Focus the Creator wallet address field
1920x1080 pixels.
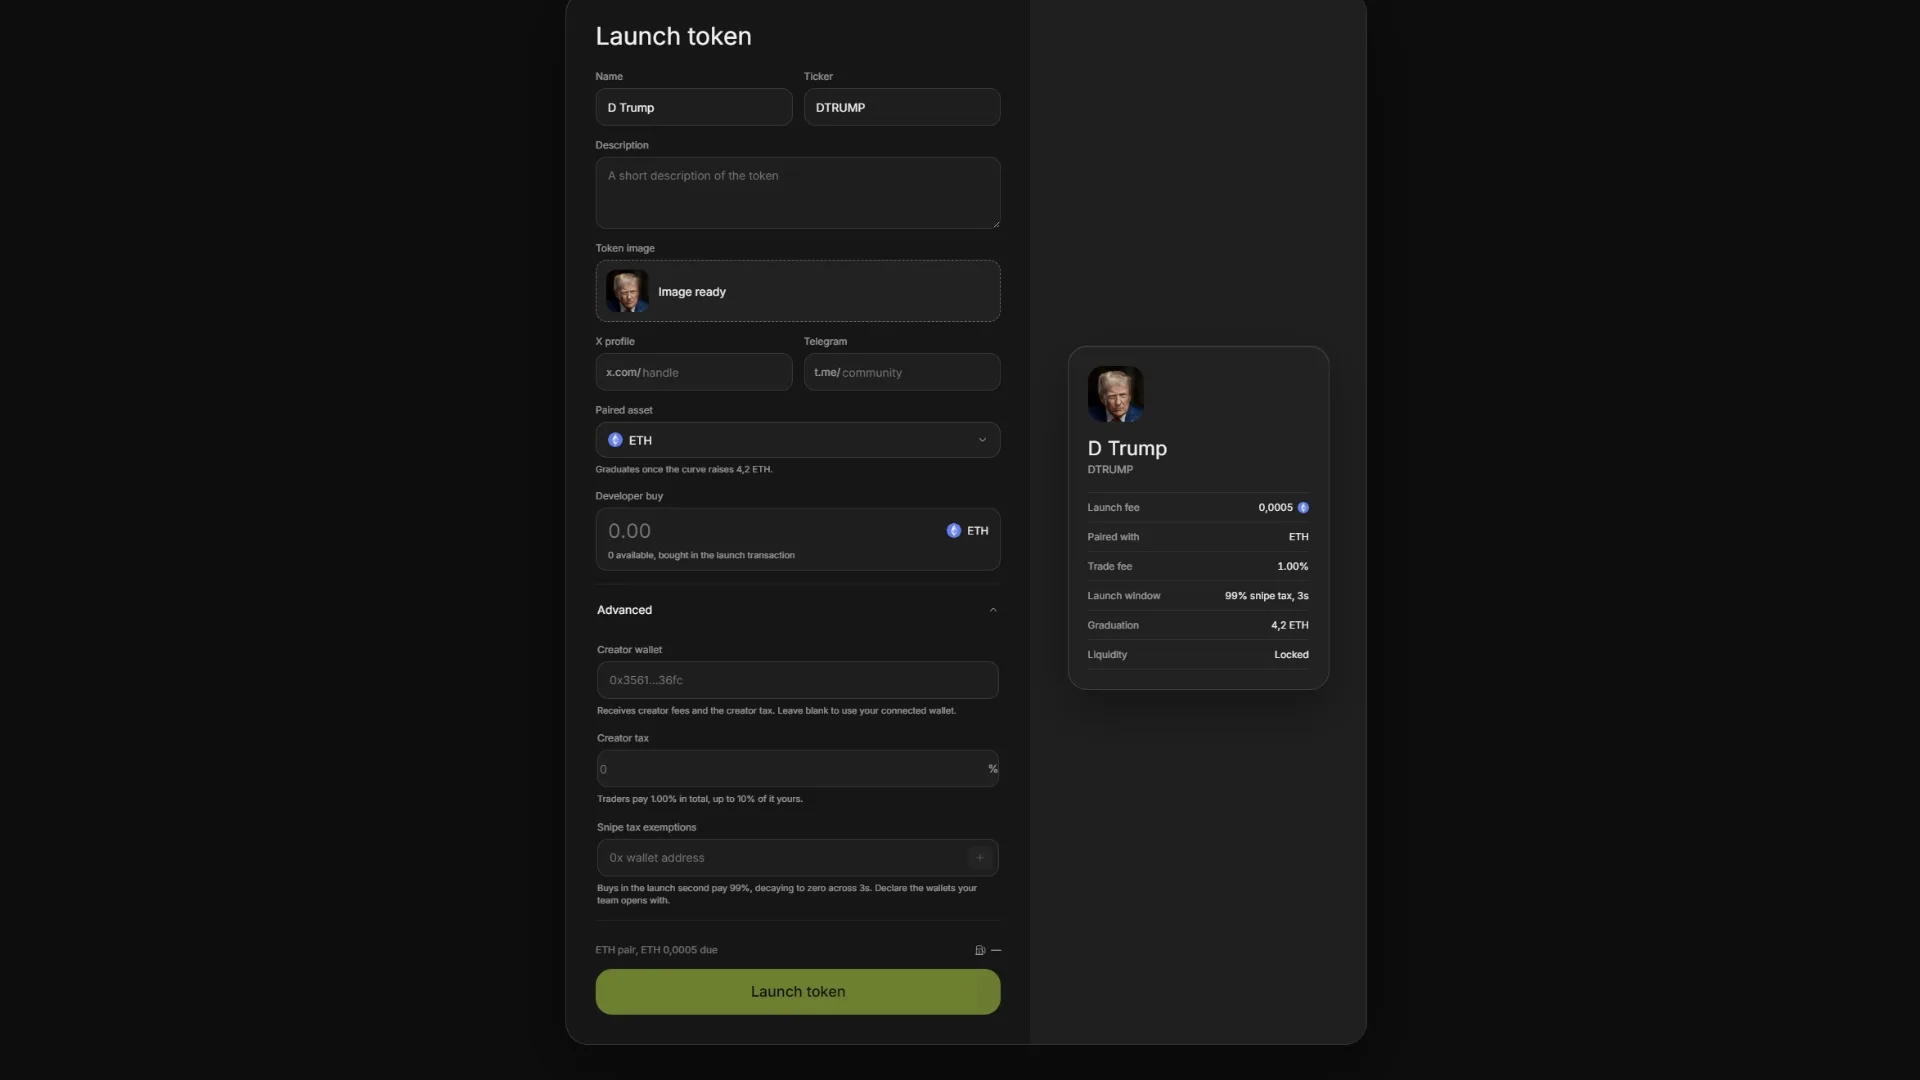[798, 680]
